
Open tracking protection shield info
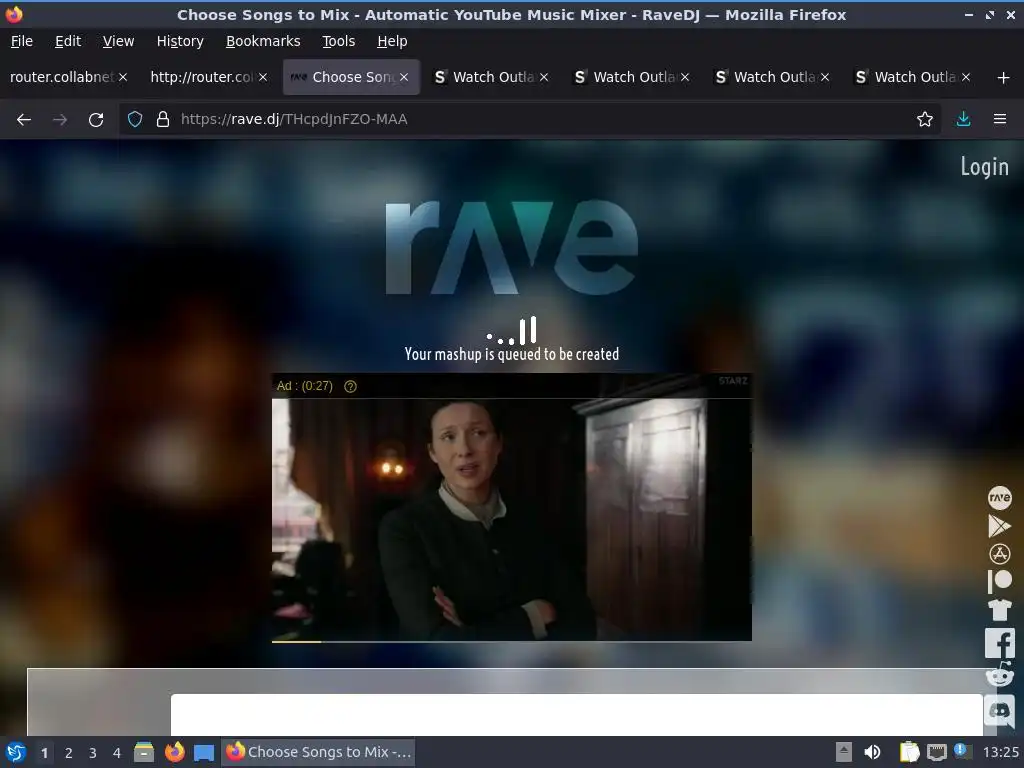[x=135, y=120]
